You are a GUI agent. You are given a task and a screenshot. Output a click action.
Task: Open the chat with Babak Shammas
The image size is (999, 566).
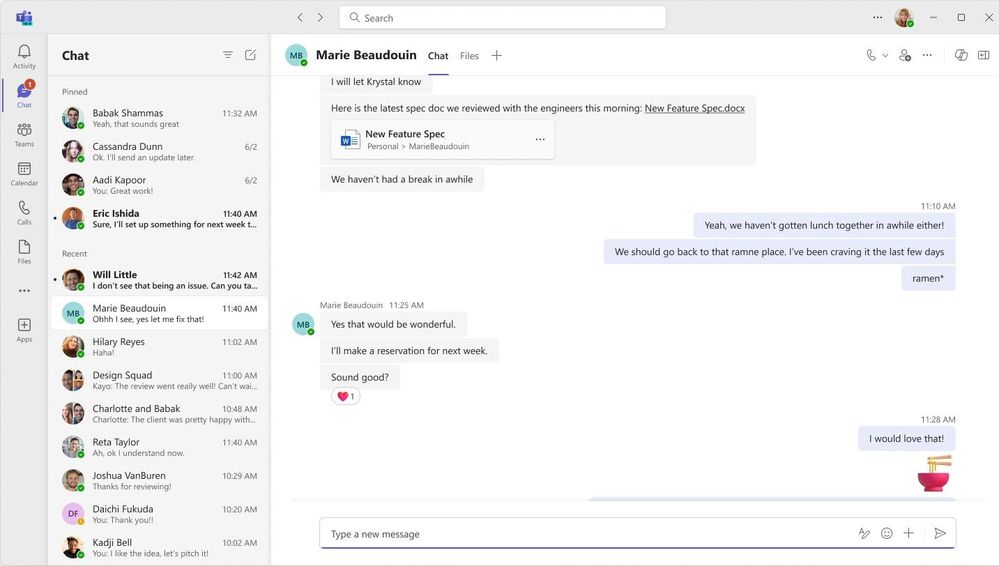pyautogui.click(x=159, y=118)
